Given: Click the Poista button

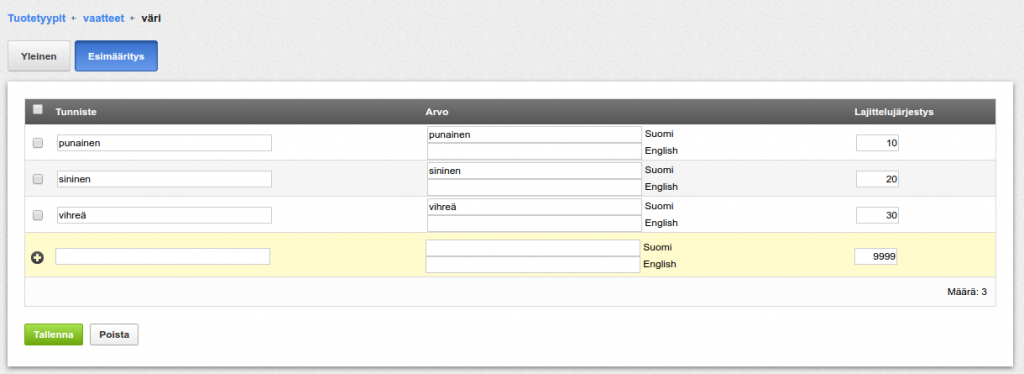Looking at the screenshot, I should (114, 334).
